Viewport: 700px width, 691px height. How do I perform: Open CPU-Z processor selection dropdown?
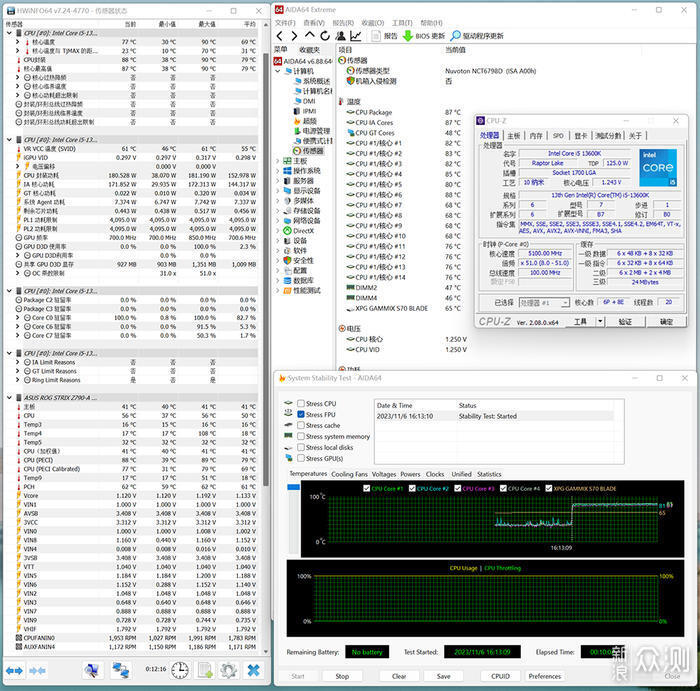pos(565,303)
